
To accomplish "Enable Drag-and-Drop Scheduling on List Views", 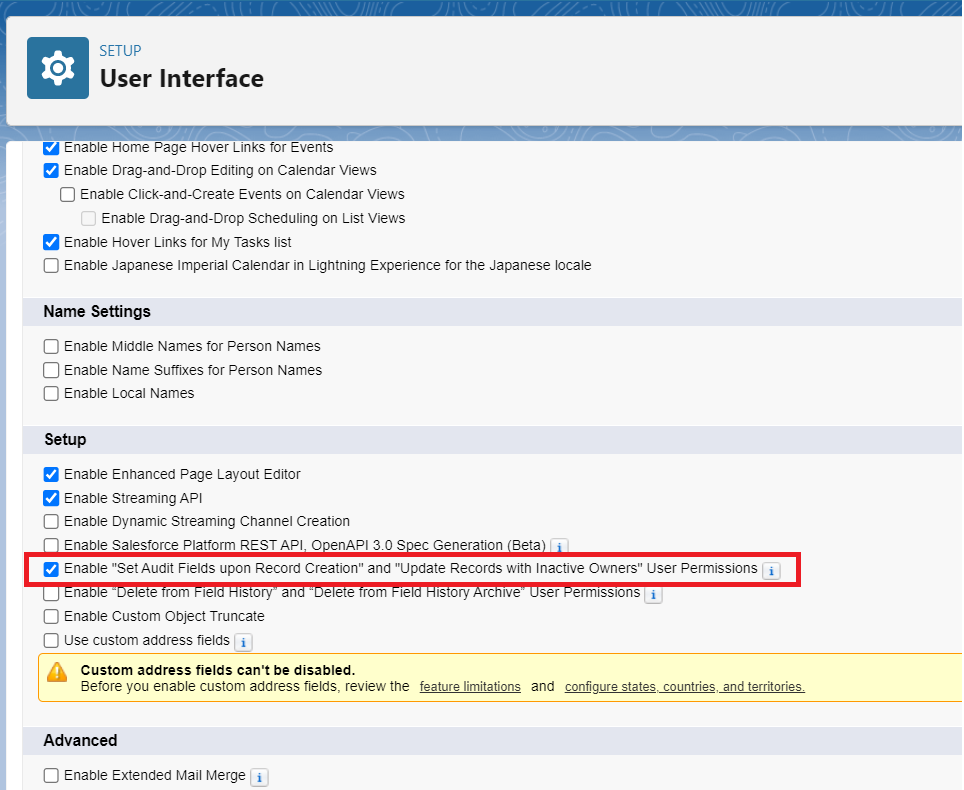I will tap(88, 218).
